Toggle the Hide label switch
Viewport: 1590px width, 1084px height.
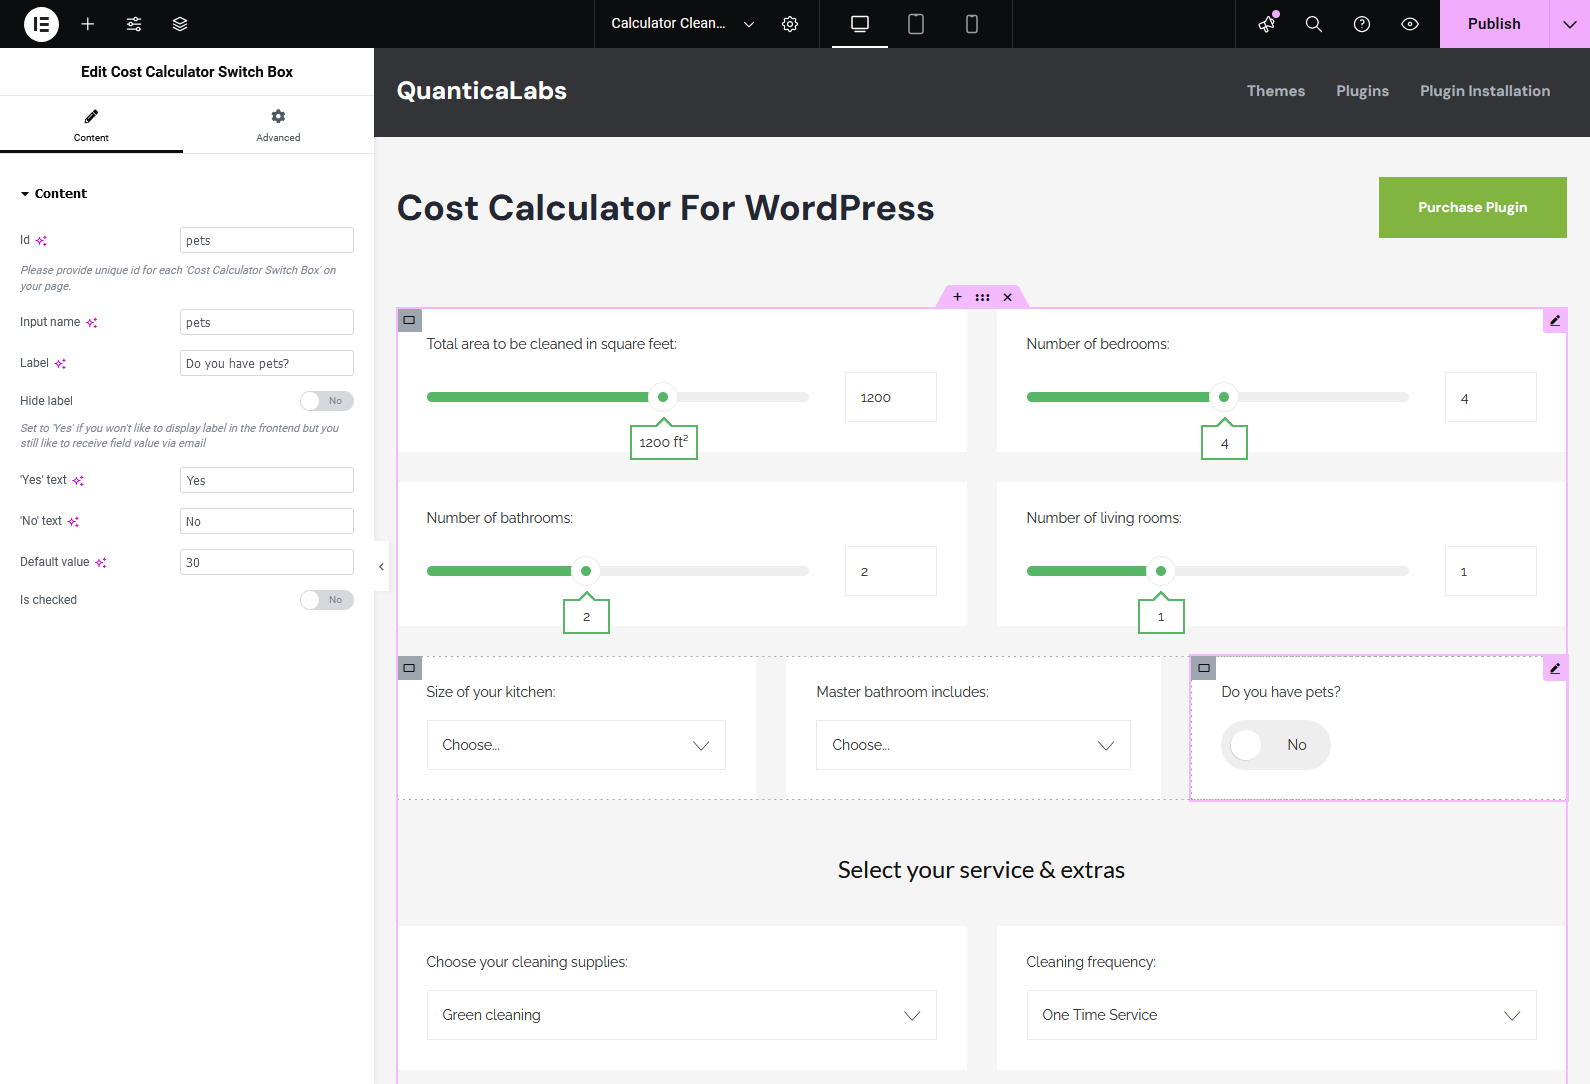[327, 401]
